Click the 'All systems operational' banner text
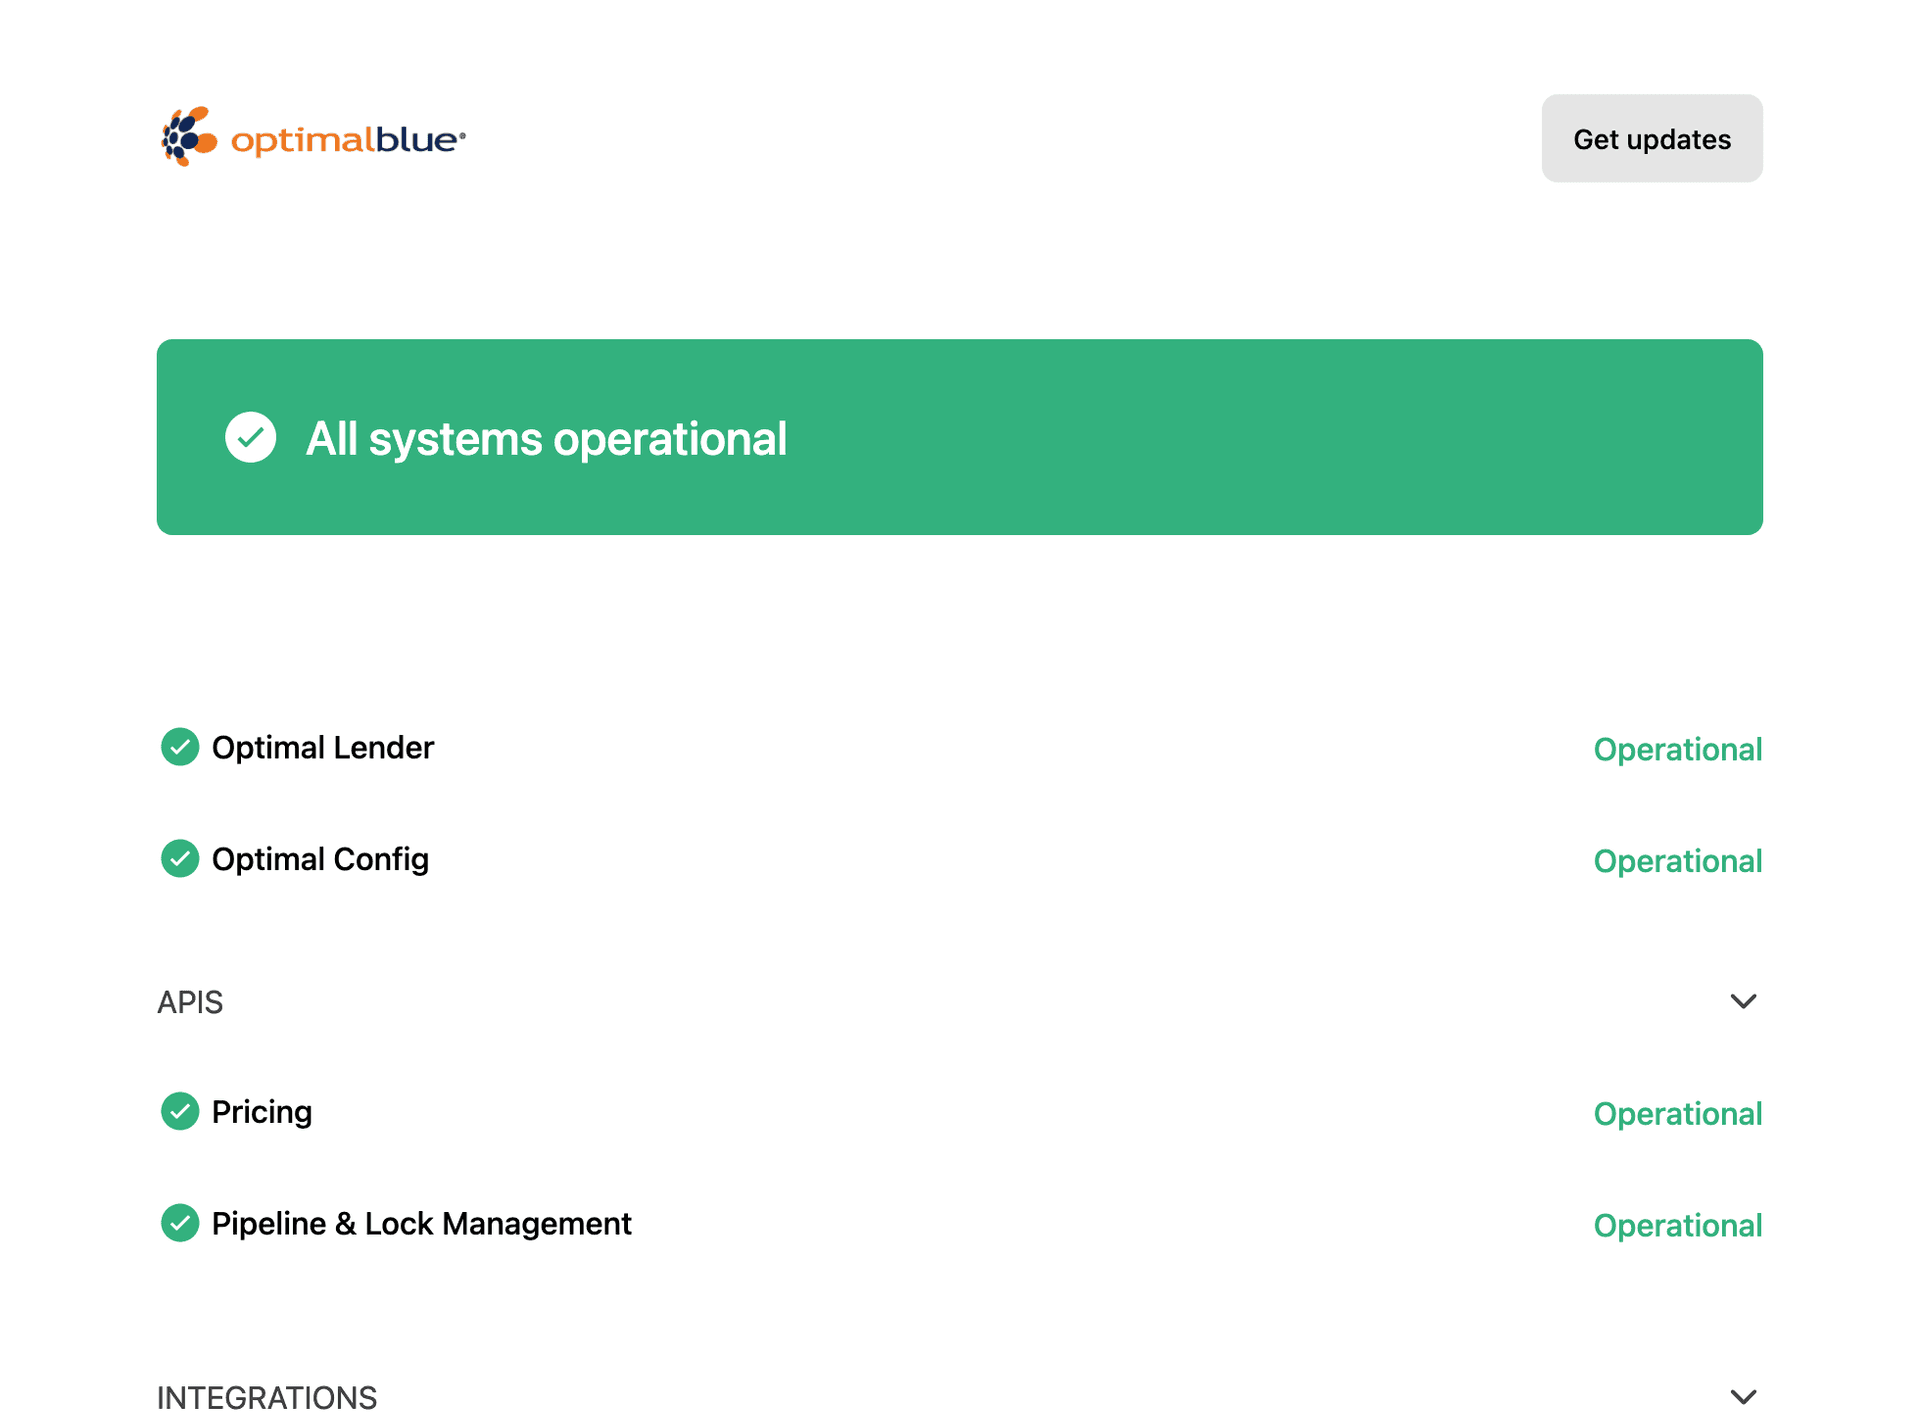The image size is (1920, 1415). (546, 438)
